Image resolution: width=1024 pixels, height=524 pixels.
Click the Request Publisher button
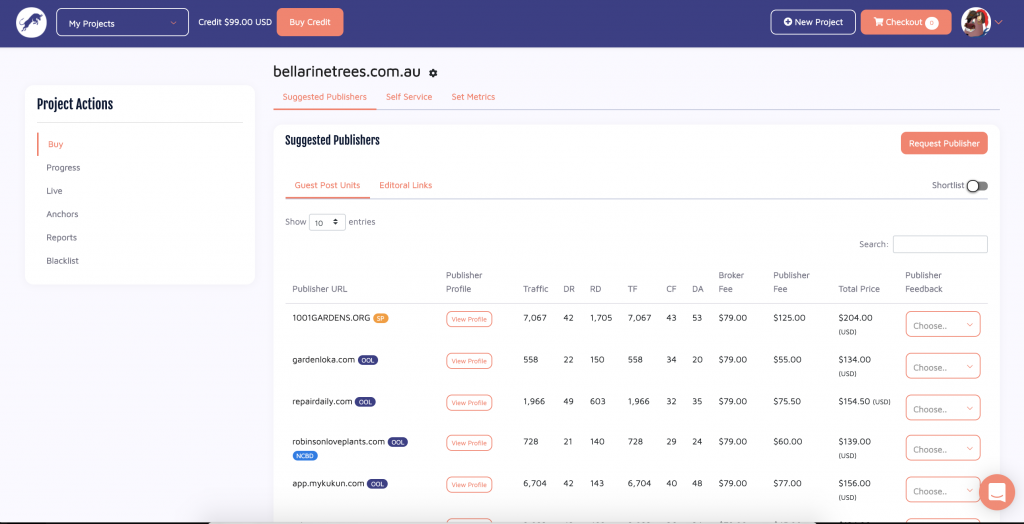[943, 143]
